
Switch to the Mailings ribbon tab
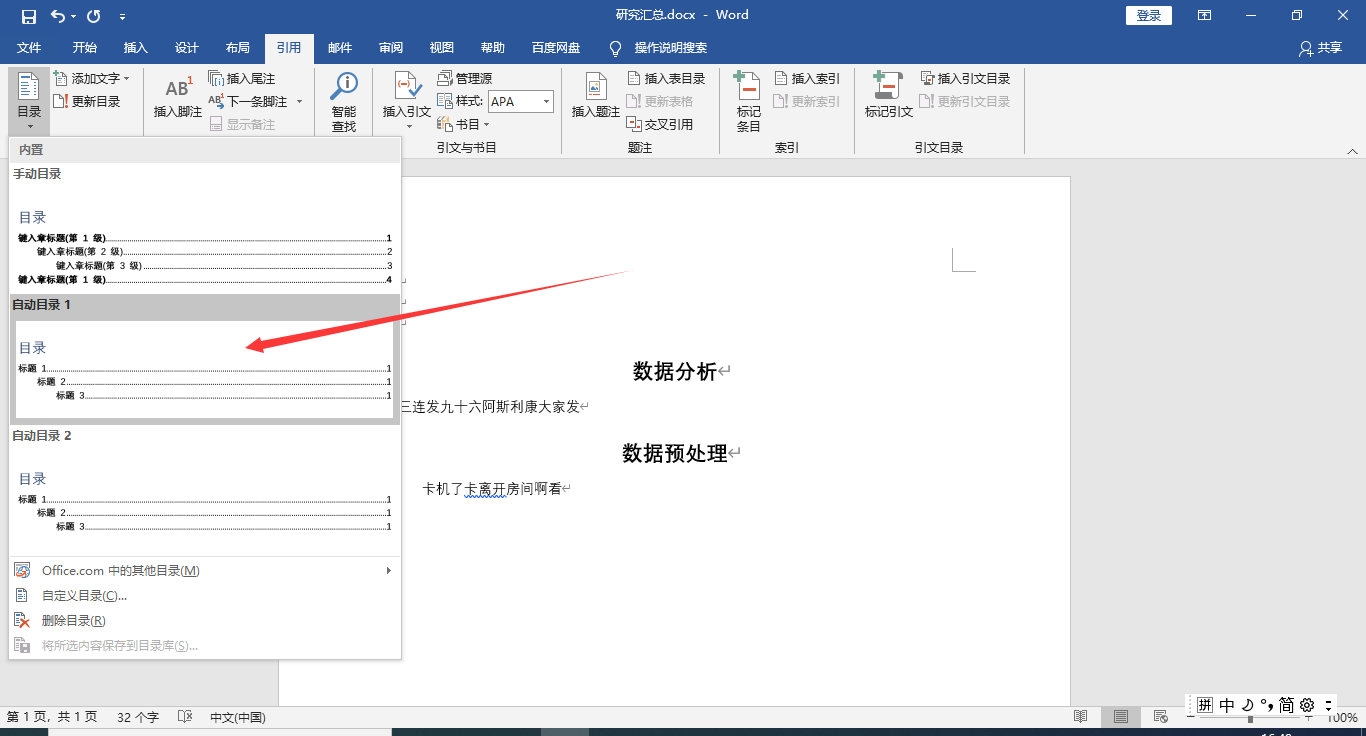click(339, 47)
